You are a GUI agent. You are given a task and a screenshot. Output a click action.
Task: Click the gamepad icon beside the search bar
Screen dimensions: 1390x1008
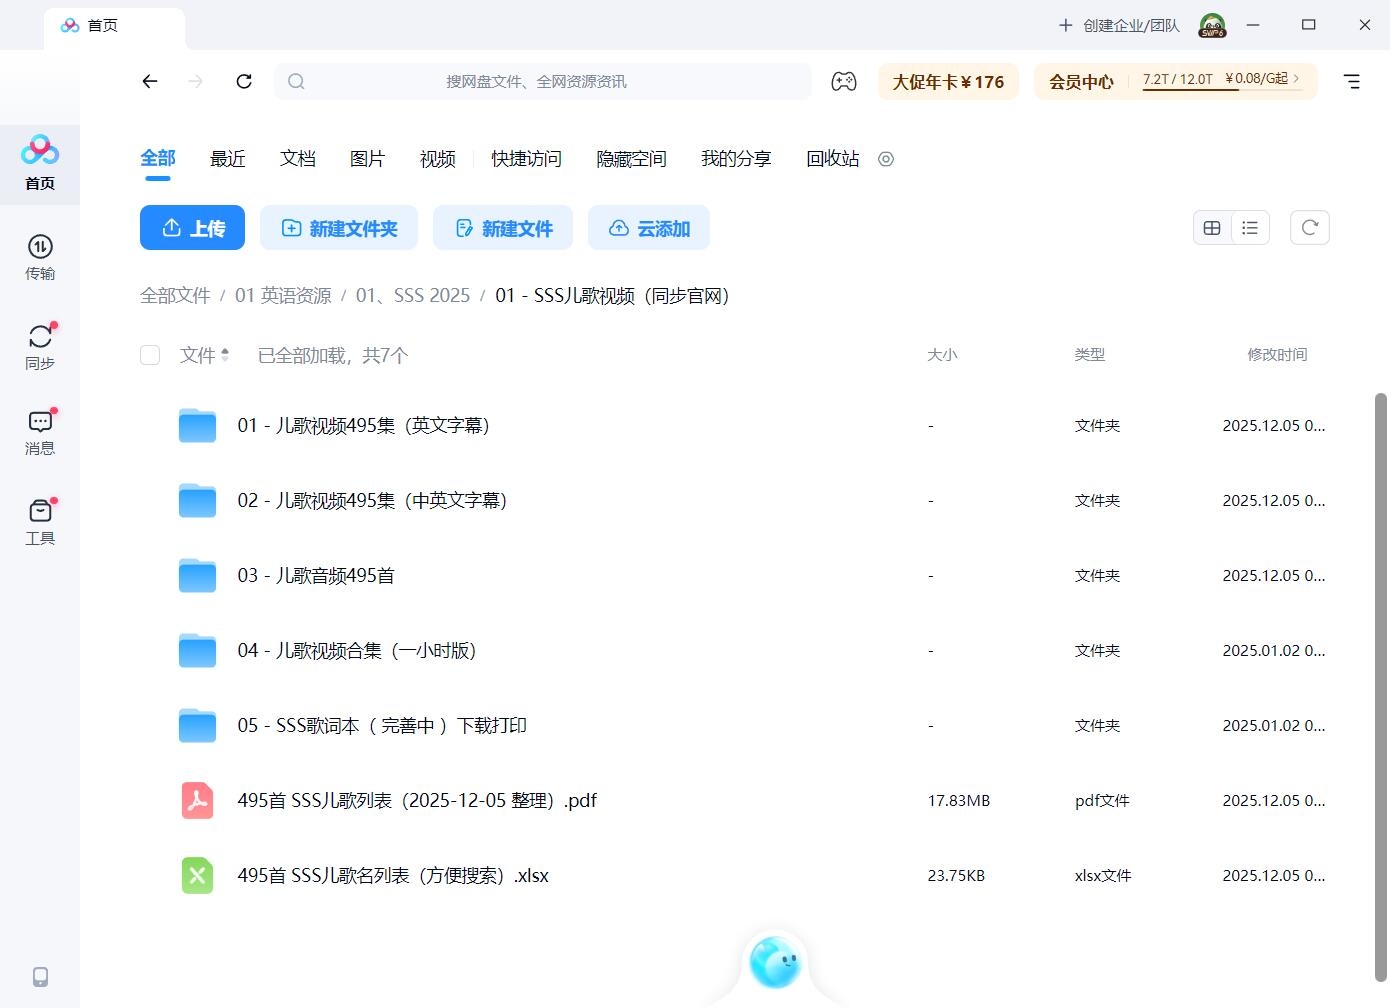[843, 81]
